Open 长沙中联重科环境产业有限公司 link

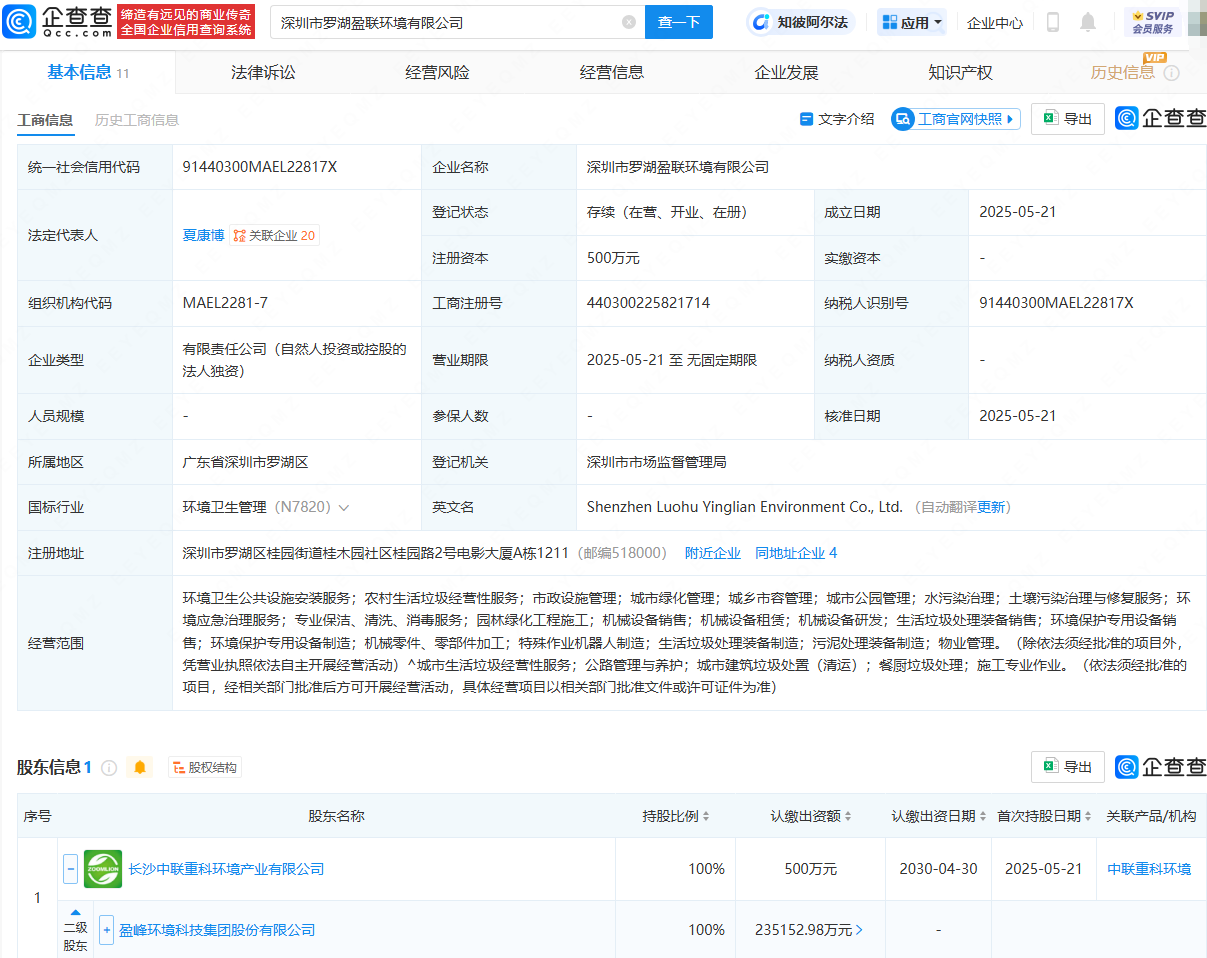(226, 869)
